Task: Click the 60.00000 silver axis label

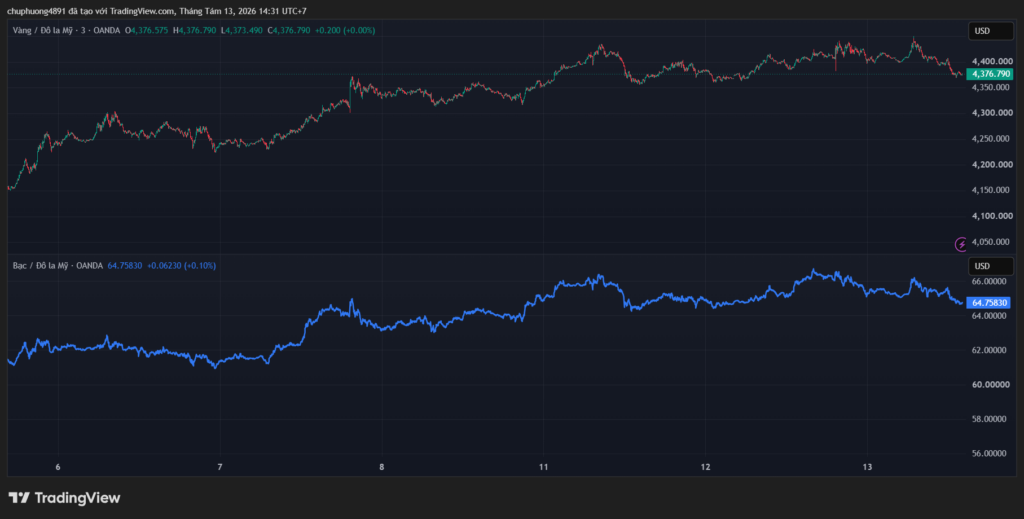Action: coord(992,385)
